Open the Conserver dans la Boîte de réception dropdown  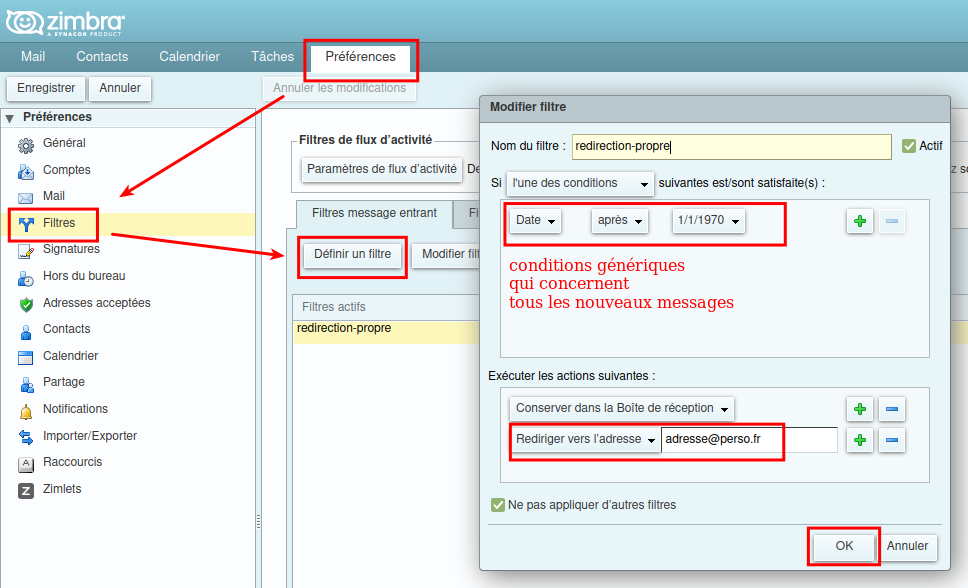[621, 408]
